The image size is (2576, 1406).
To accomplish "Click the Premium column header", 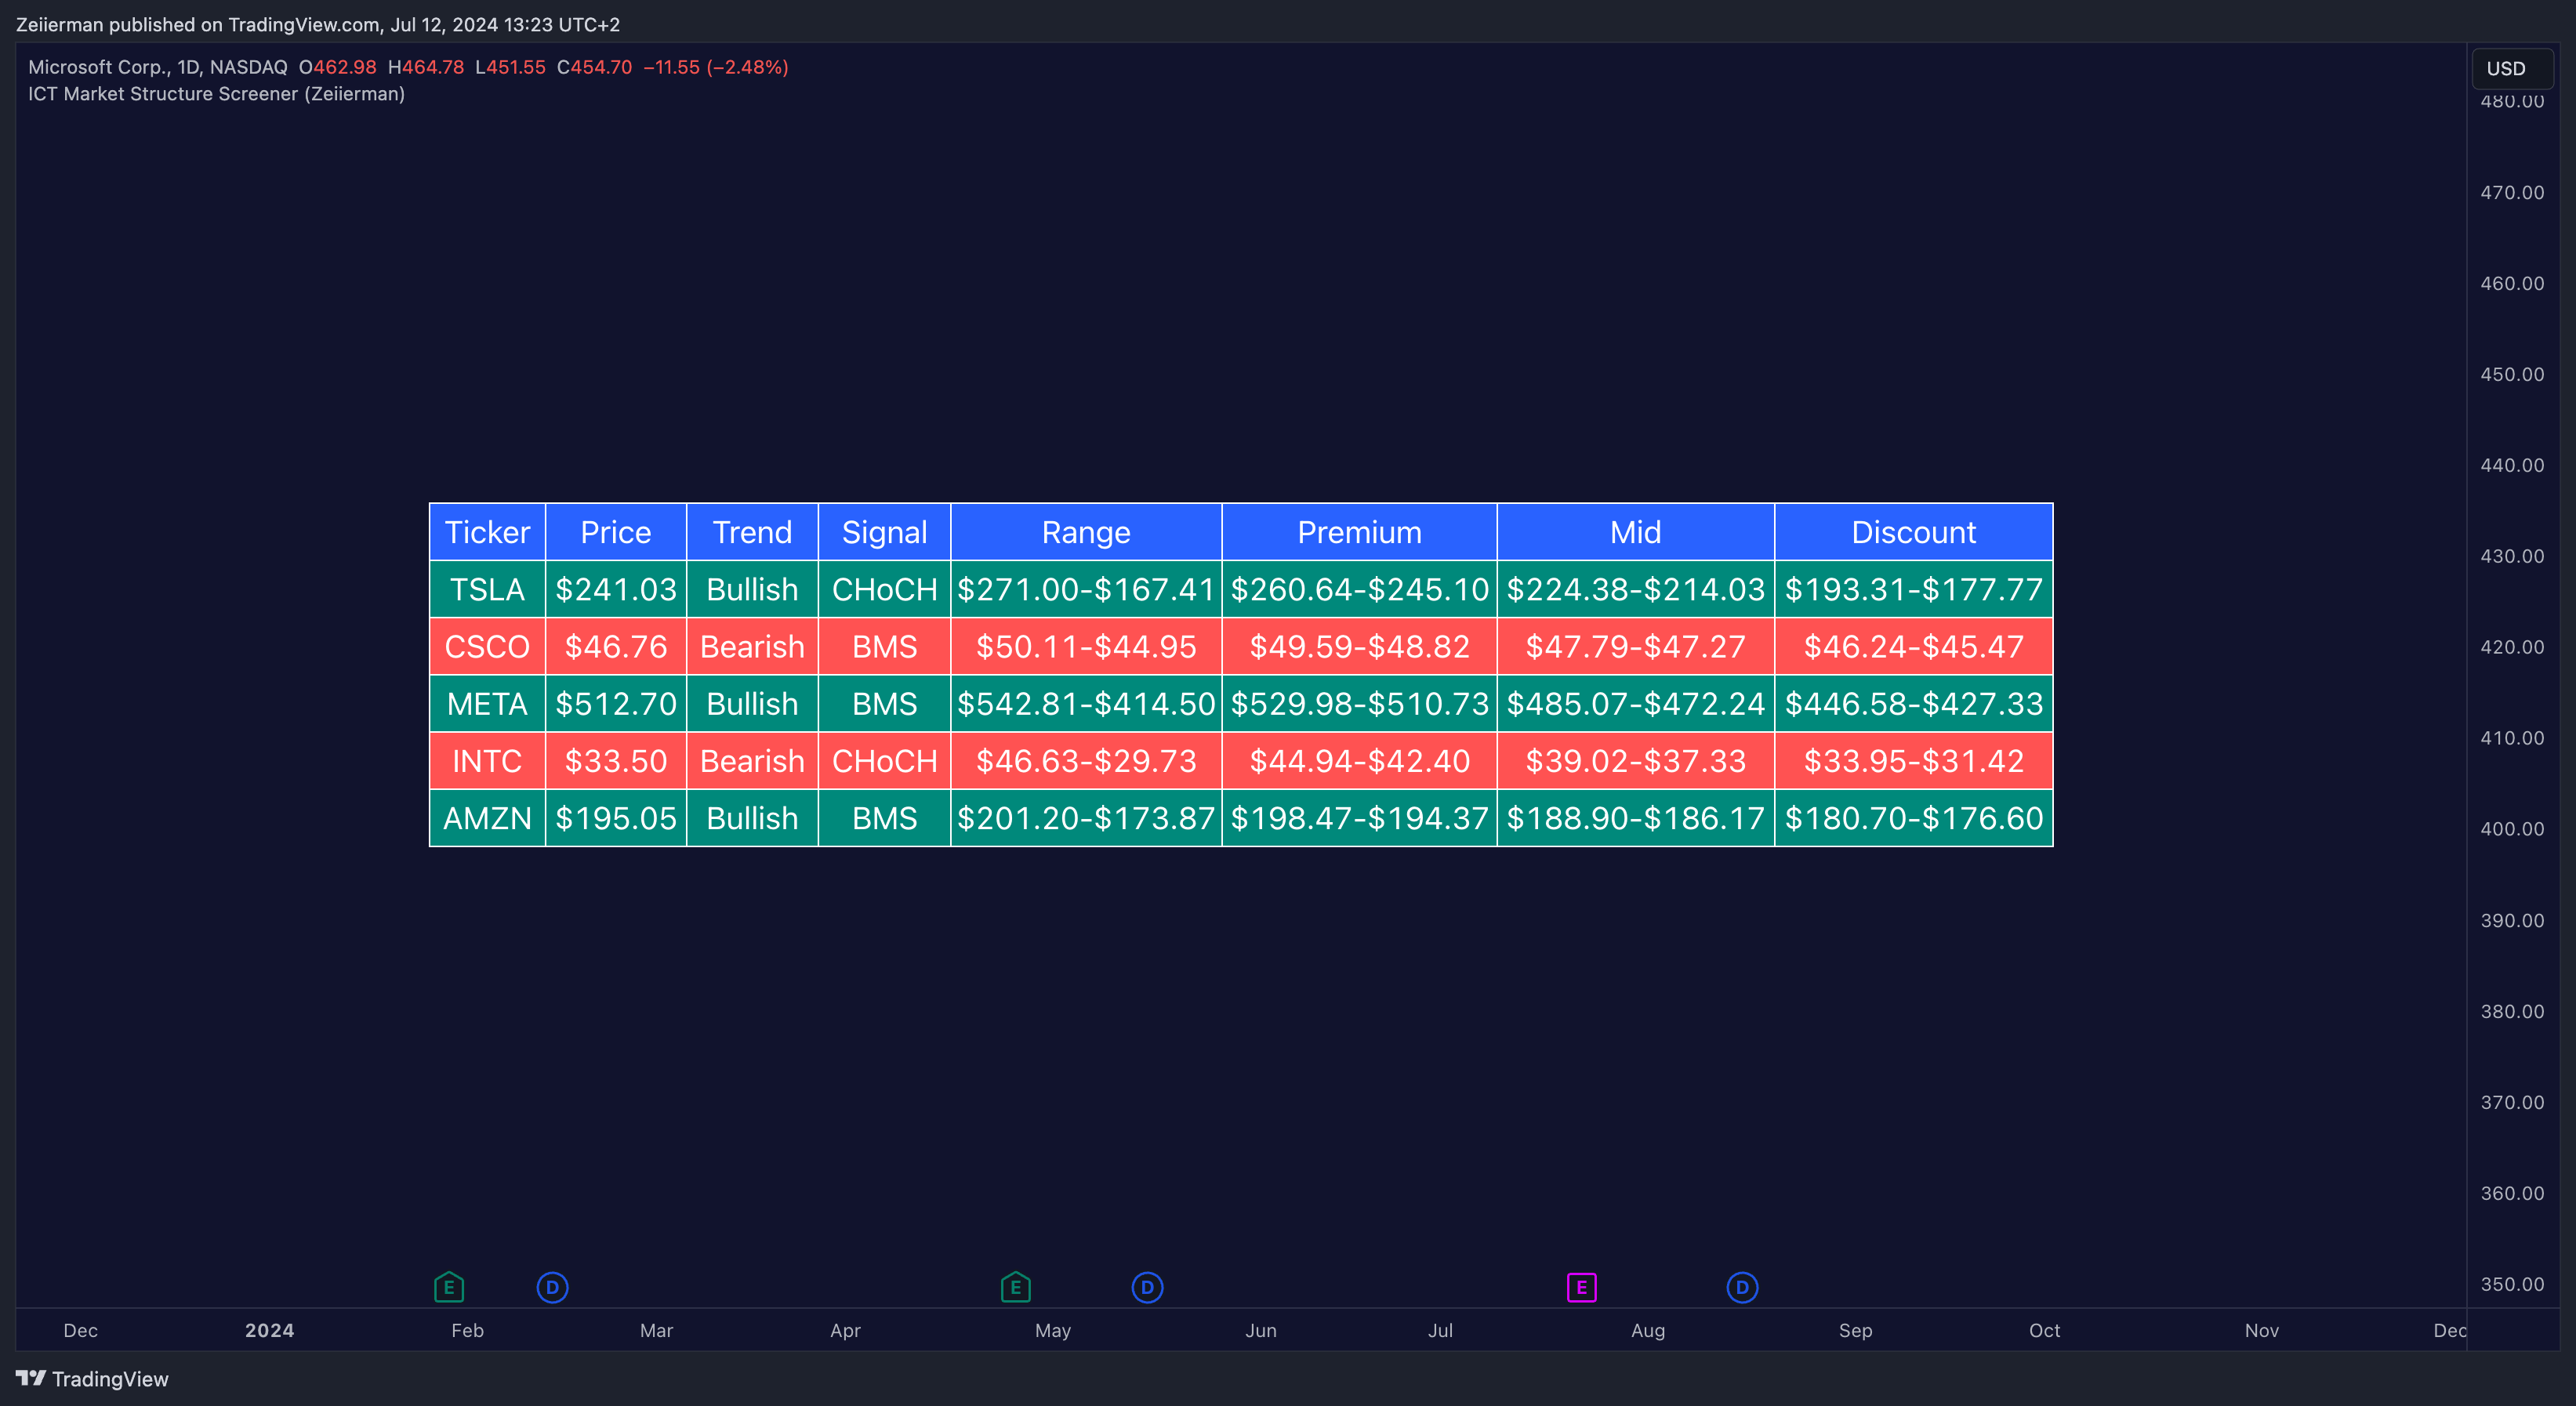I will click(1359, 532).
